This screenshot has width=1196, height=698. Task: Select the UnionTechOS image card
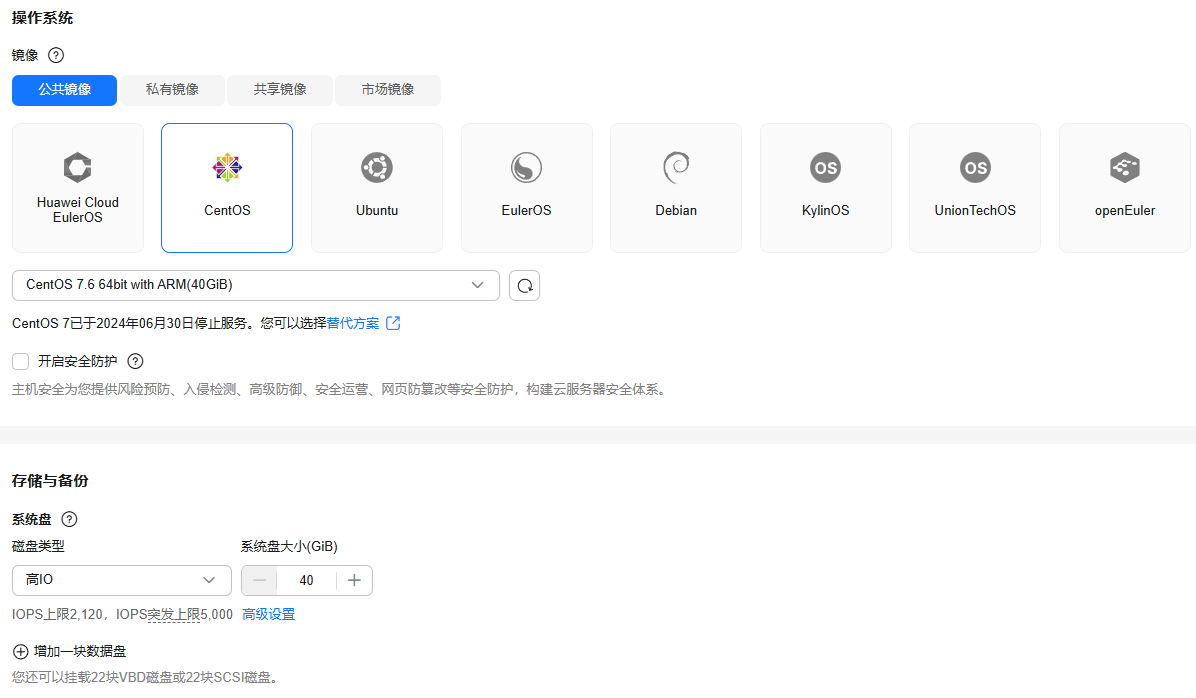point(975,188)
